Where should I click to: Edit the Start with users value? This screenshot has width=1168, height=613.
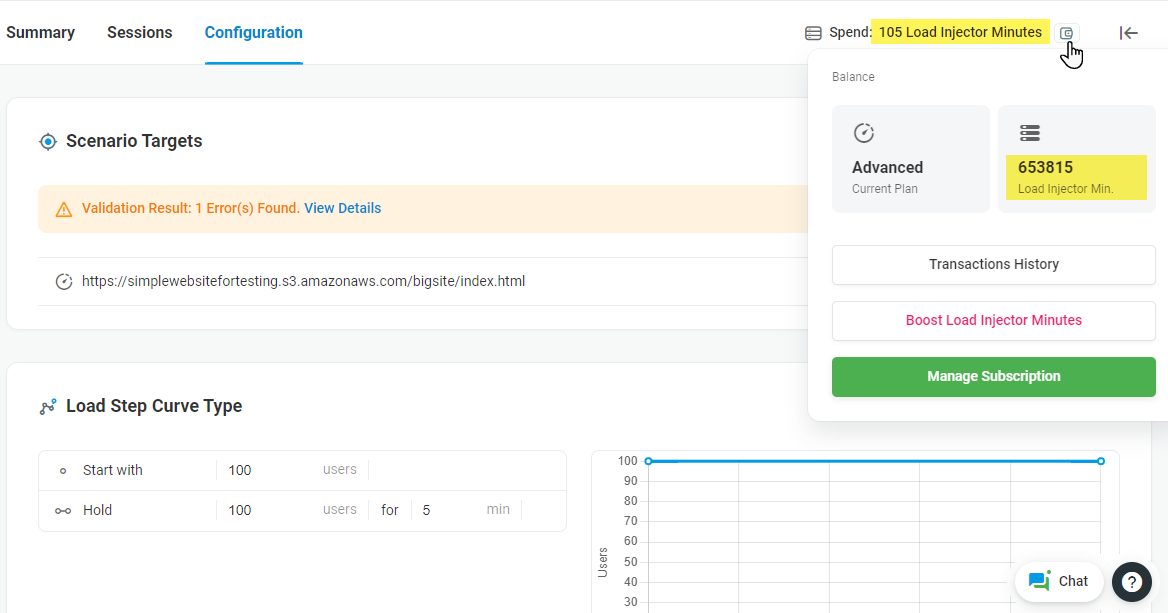(268, 470)
